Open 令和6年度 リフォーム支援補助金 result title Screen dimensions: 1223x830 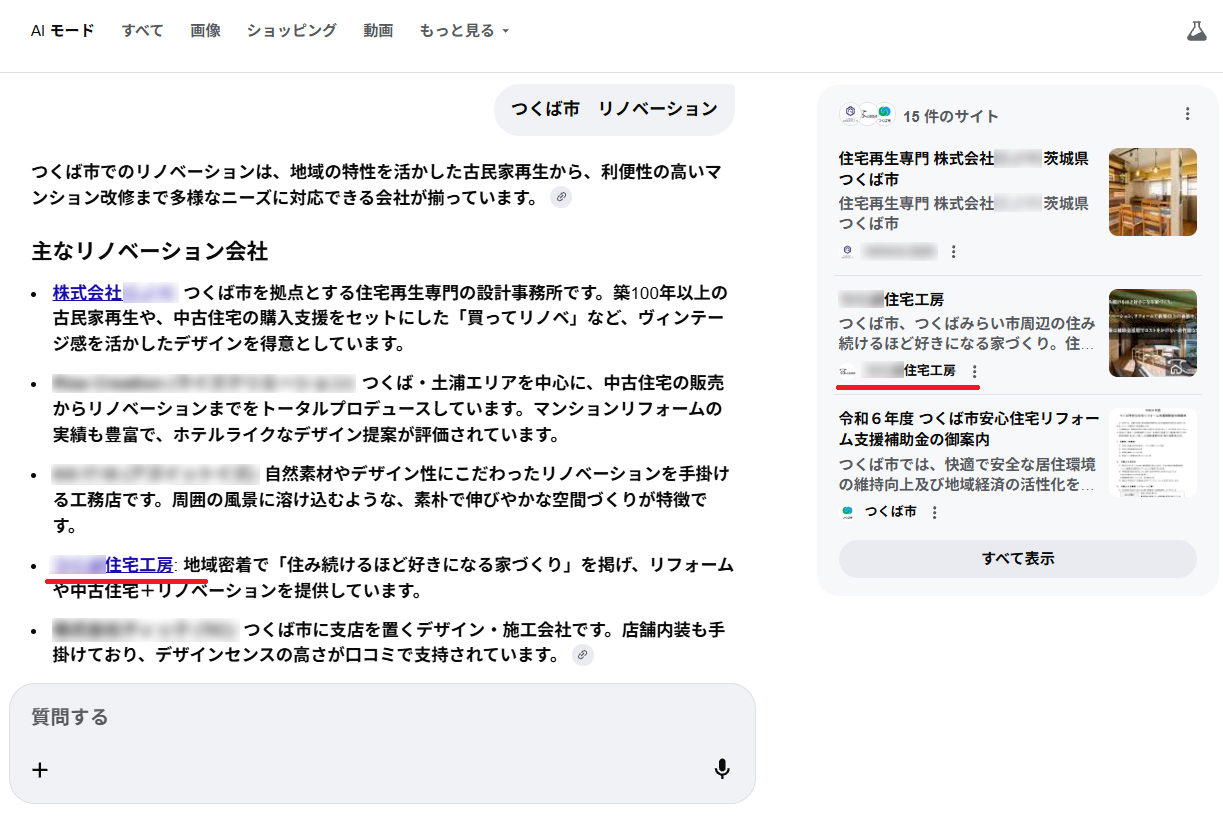click(968, 429)
